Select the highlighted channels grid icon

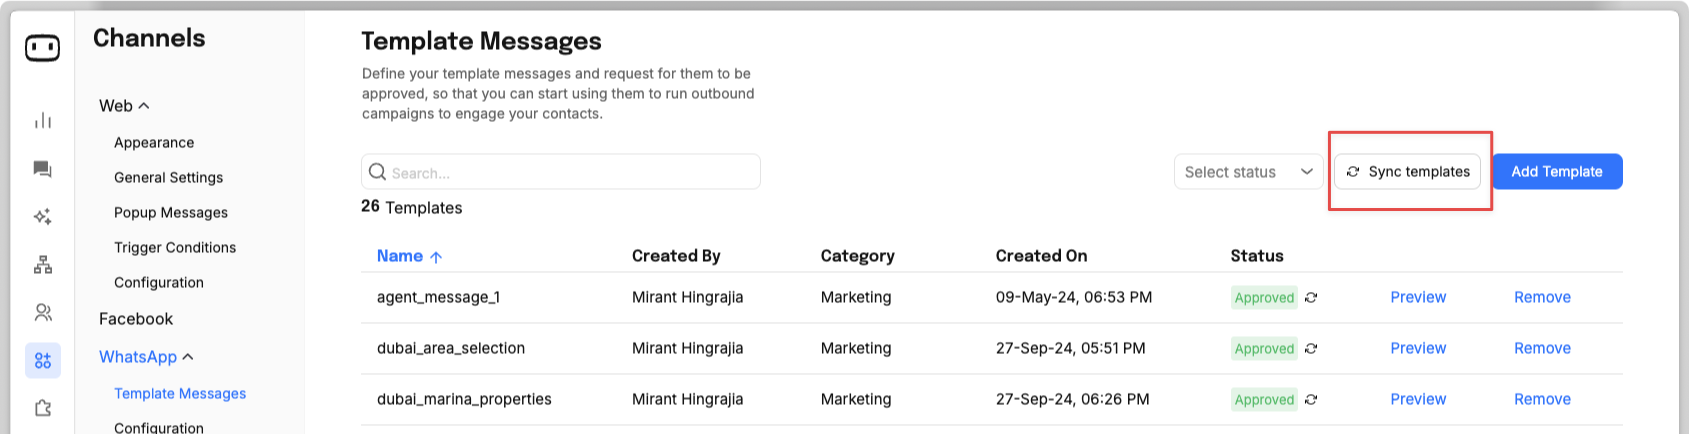(43, 360)
